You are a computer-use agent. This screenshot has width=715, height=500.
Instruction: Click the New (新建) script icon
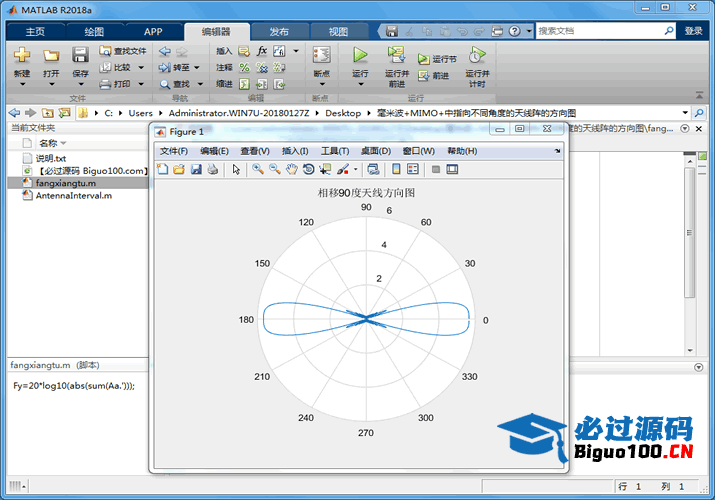coord(21,55)
